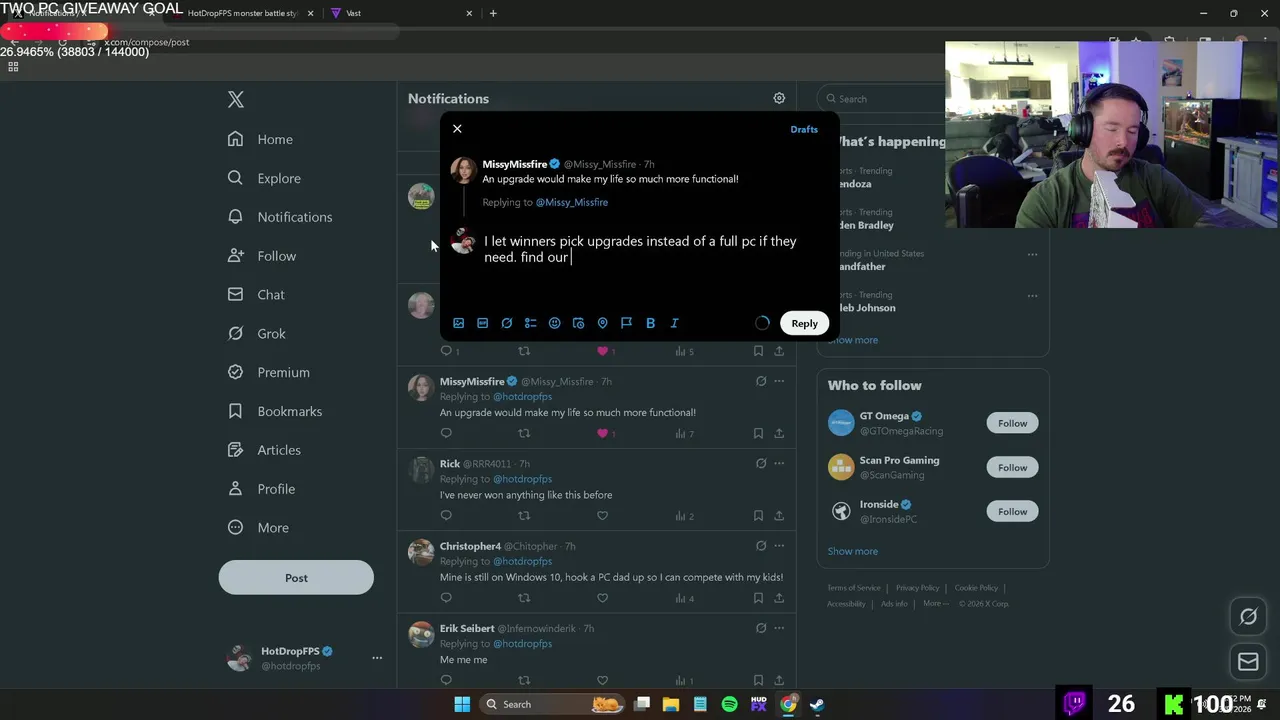Open Home in sidebar

pos(260,139)
